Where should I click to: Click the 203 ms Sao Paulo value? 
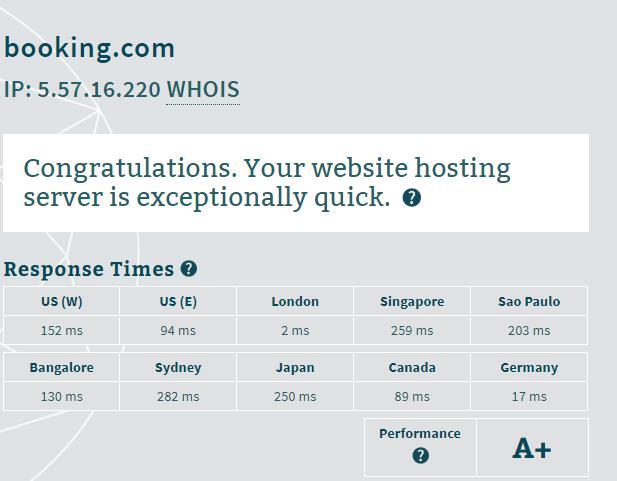529,331
